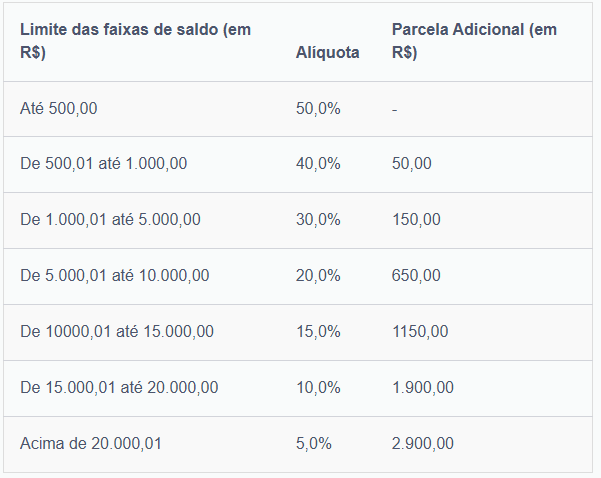Select the 30,0% rate cell
Screen dimensions: 601x478
[318, 220]
